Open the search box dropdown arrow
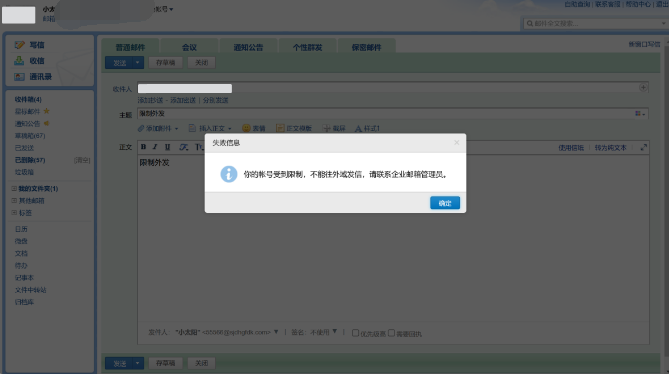 [663, 23]
